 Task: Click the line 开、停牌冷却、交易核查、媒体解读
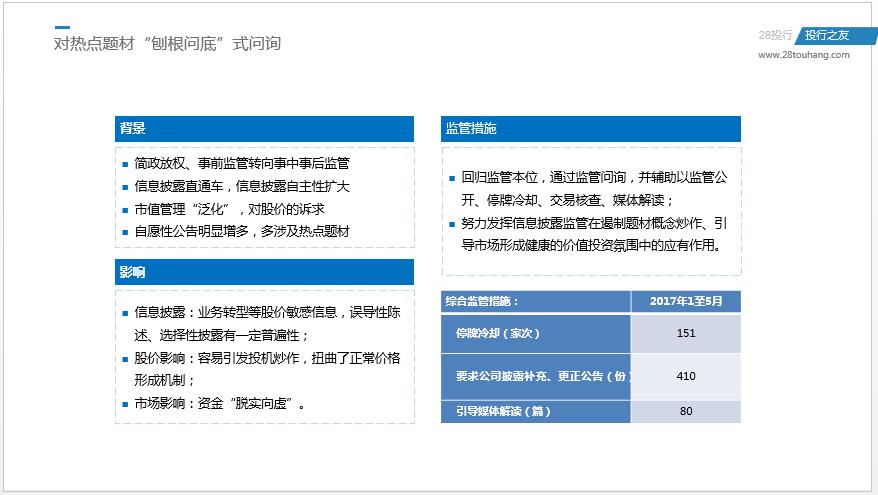pyautogui.click(x=567, y=200)
